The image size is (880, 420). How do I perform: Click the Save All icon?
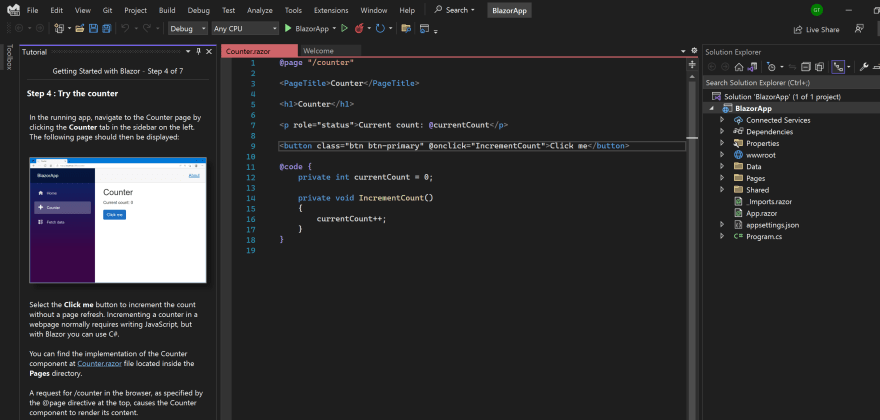pyautogui.click(x=106, y=28)
